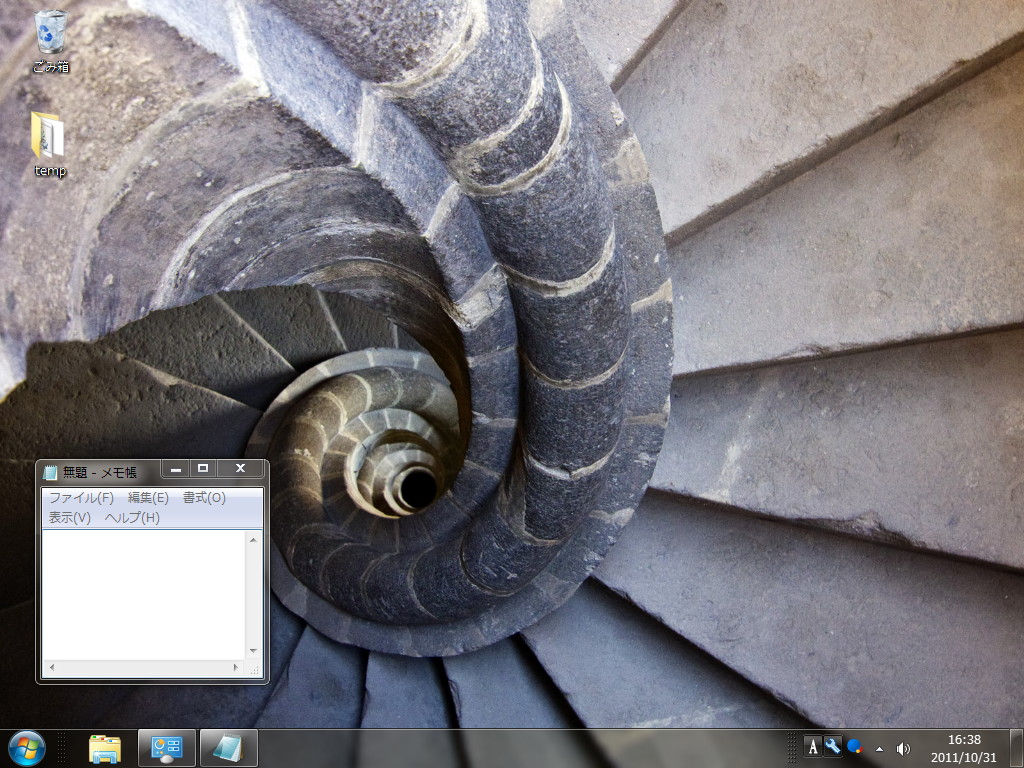Viewport: 1024px width, 768px height.
Task: Switch to Control Panel taskbar button
Action: pos(167,748)
